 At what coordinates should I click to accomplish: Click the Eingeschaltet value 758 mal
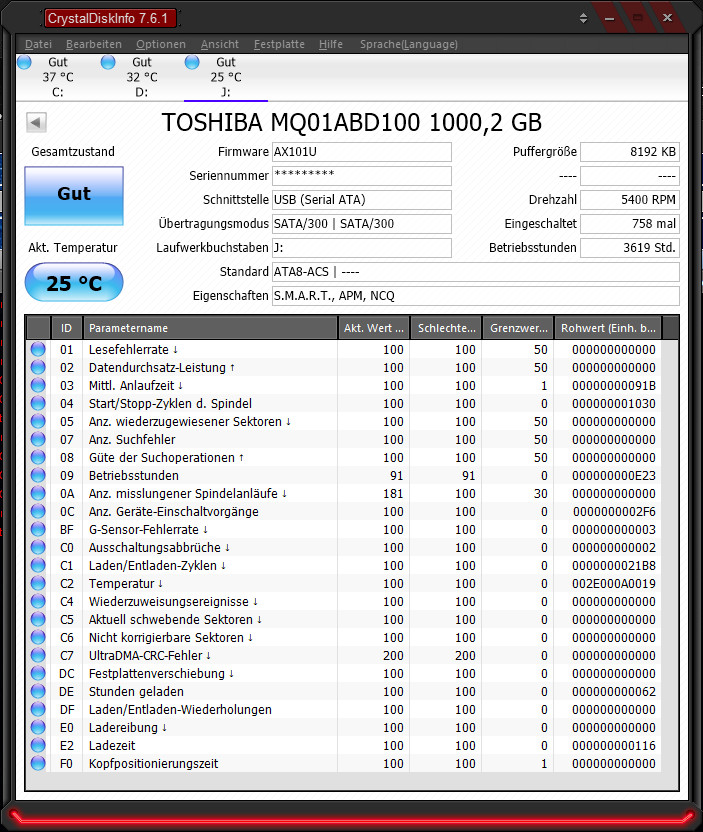630,223
